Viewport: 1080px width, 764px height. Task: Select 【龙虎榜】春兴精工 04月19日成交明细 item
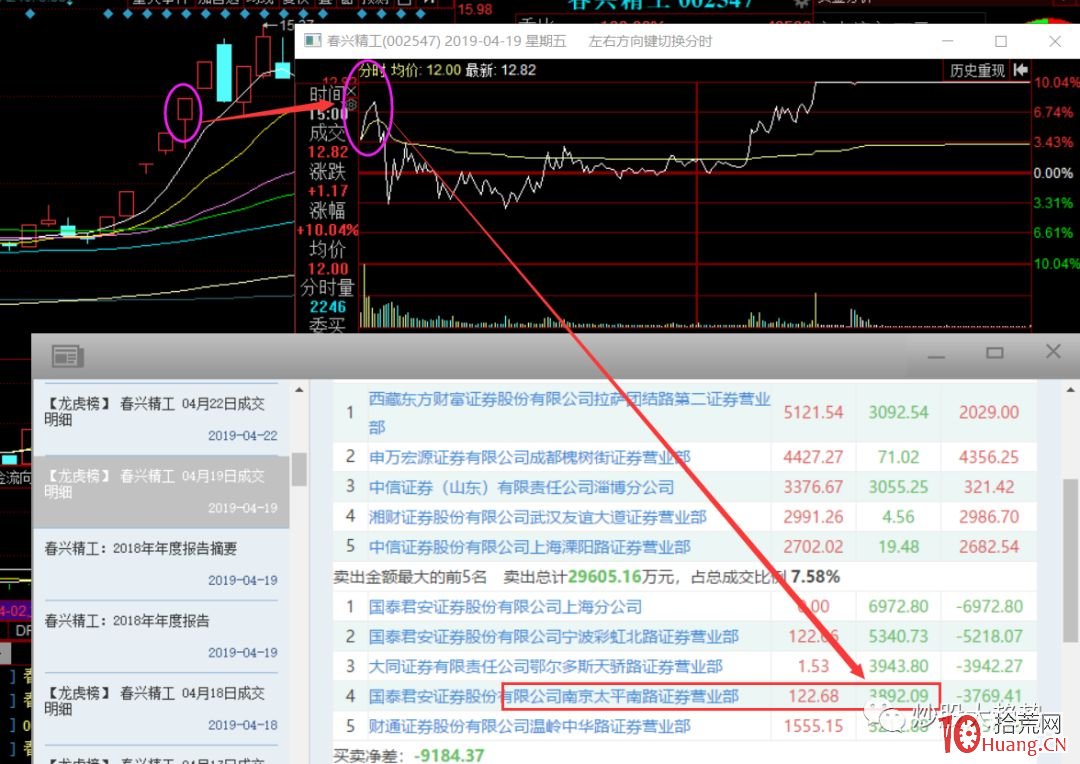tap(161, 491)
